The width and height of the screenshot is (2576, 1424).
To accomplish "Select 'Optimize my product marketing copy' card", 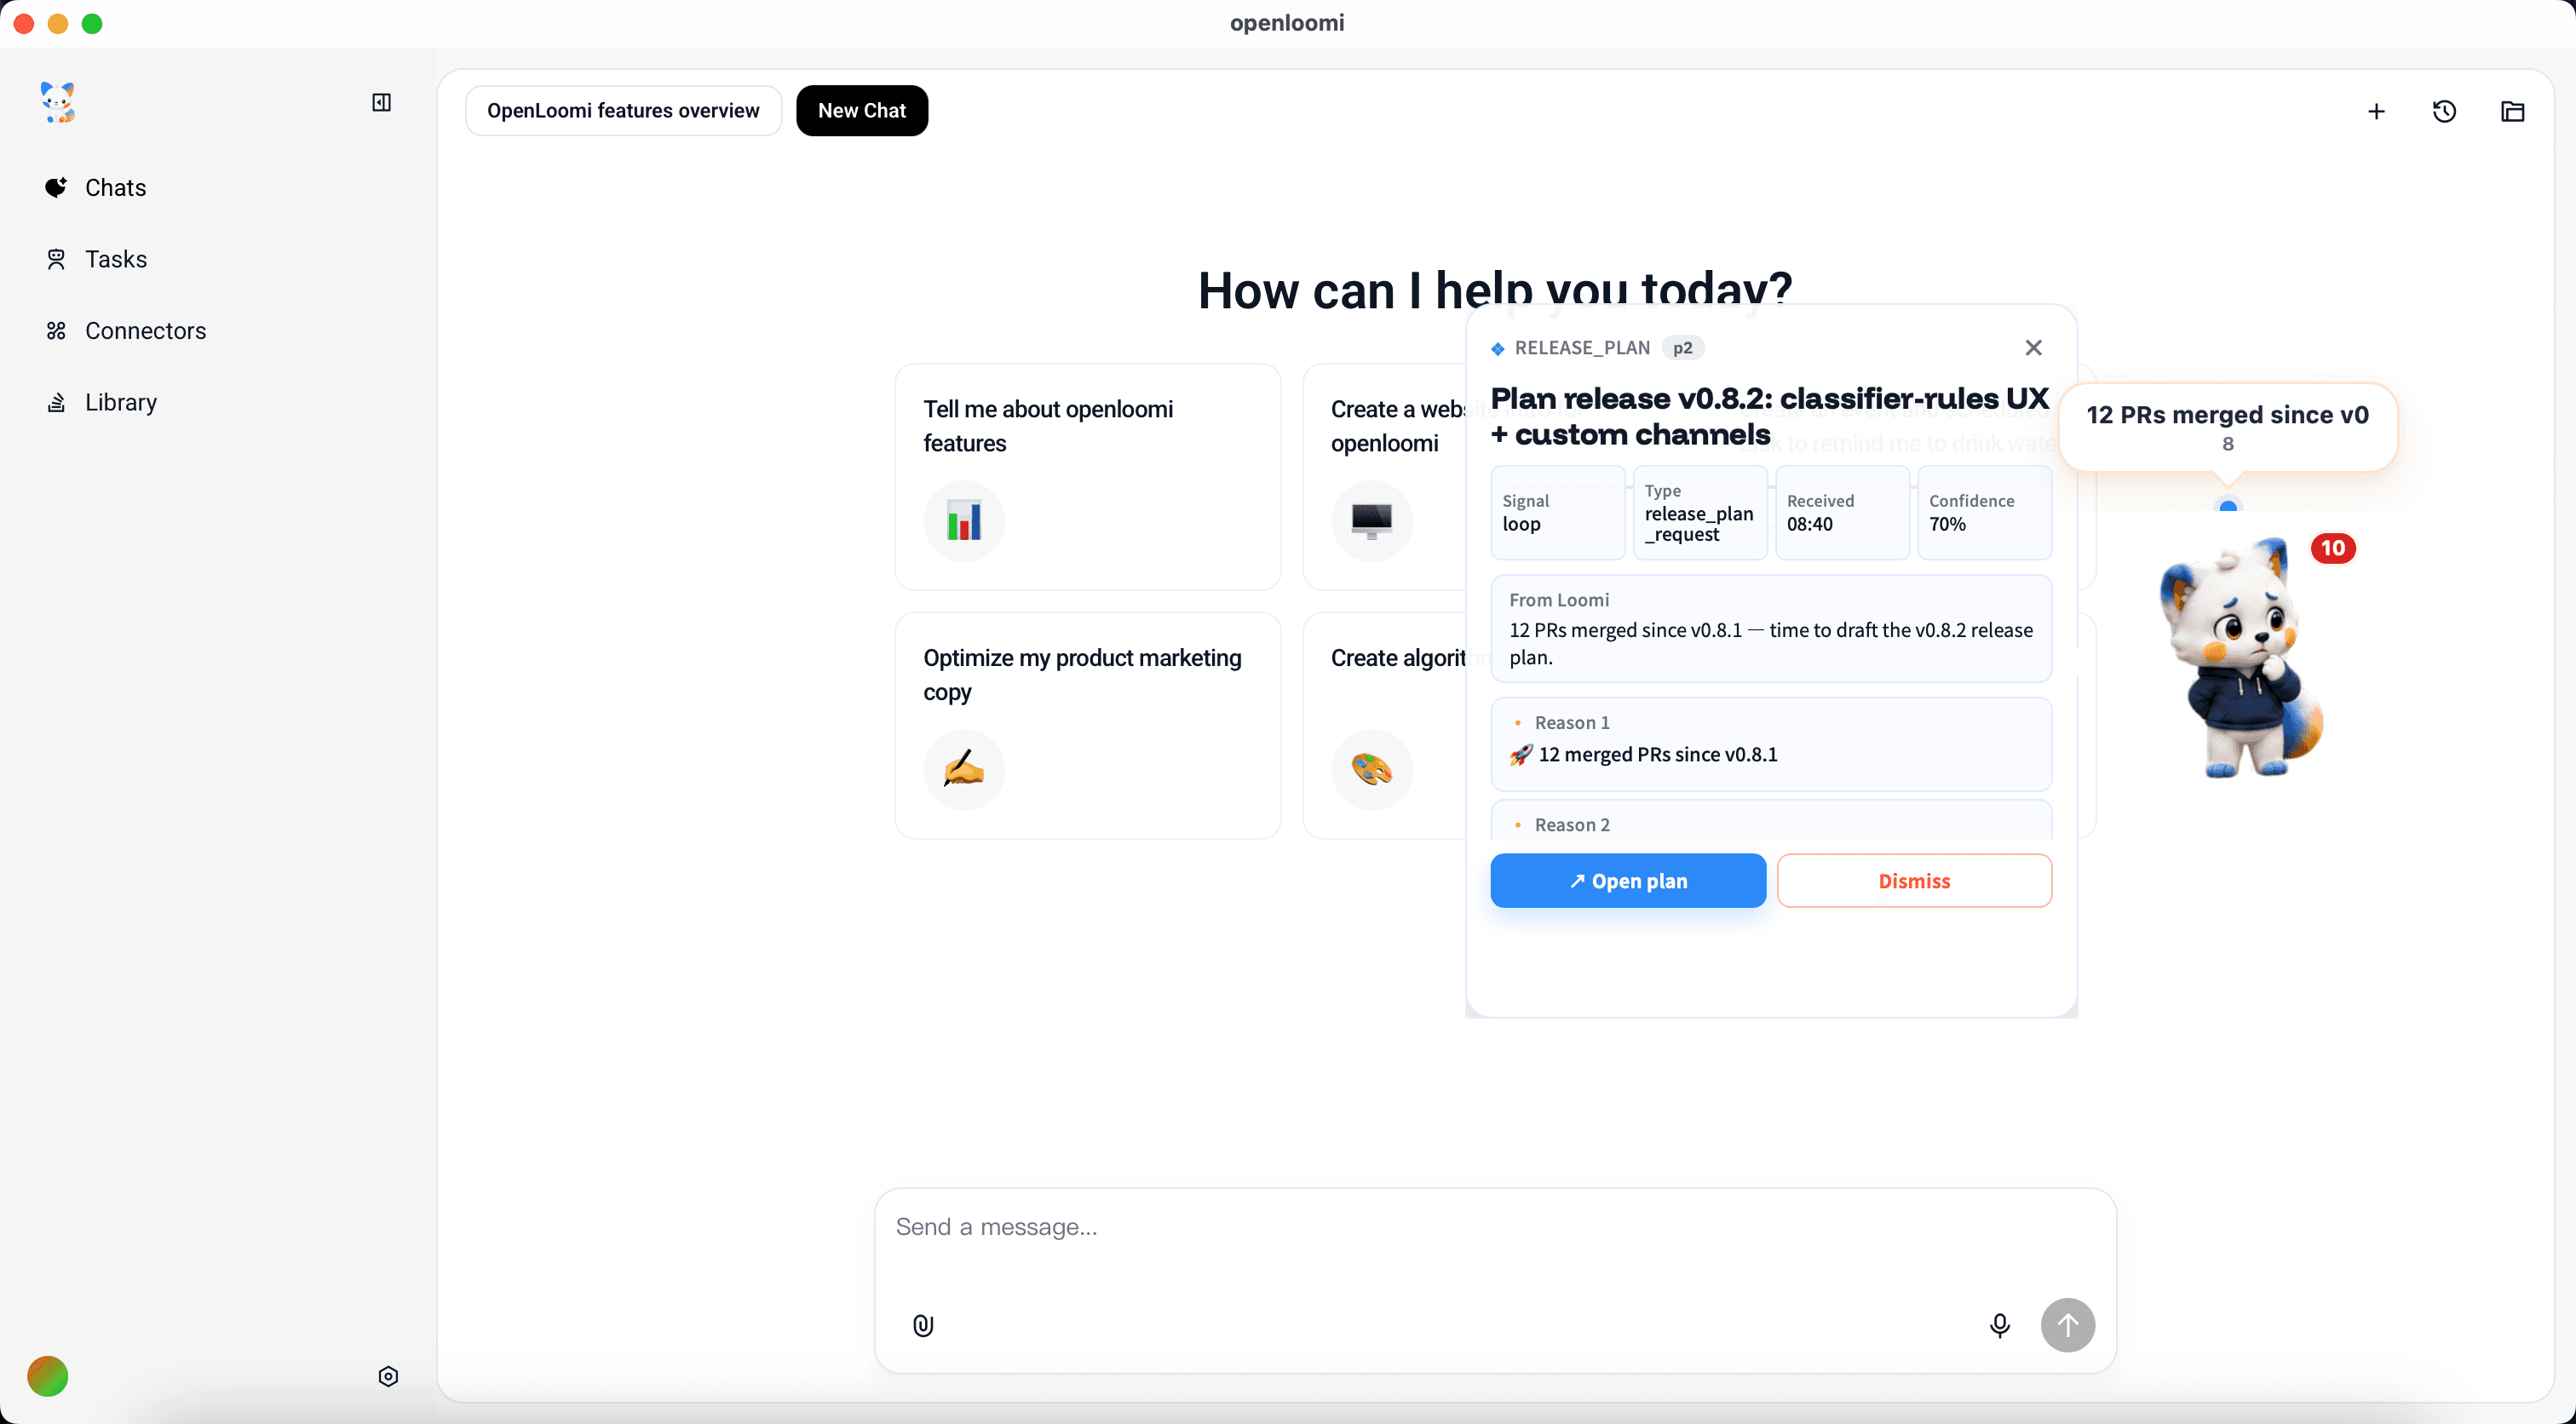I will click(1088, 726).
